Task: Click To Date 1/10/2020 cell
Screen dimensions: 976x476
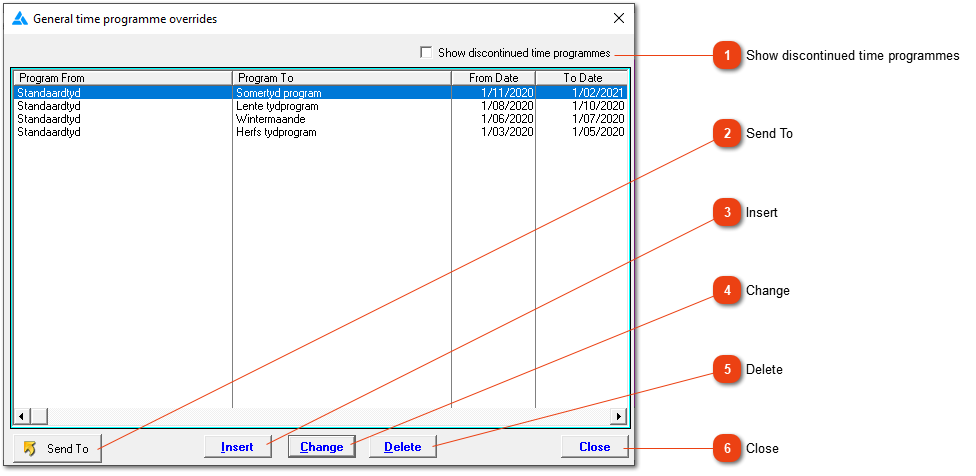Action: pyautogui.click(x=598, y=106)
